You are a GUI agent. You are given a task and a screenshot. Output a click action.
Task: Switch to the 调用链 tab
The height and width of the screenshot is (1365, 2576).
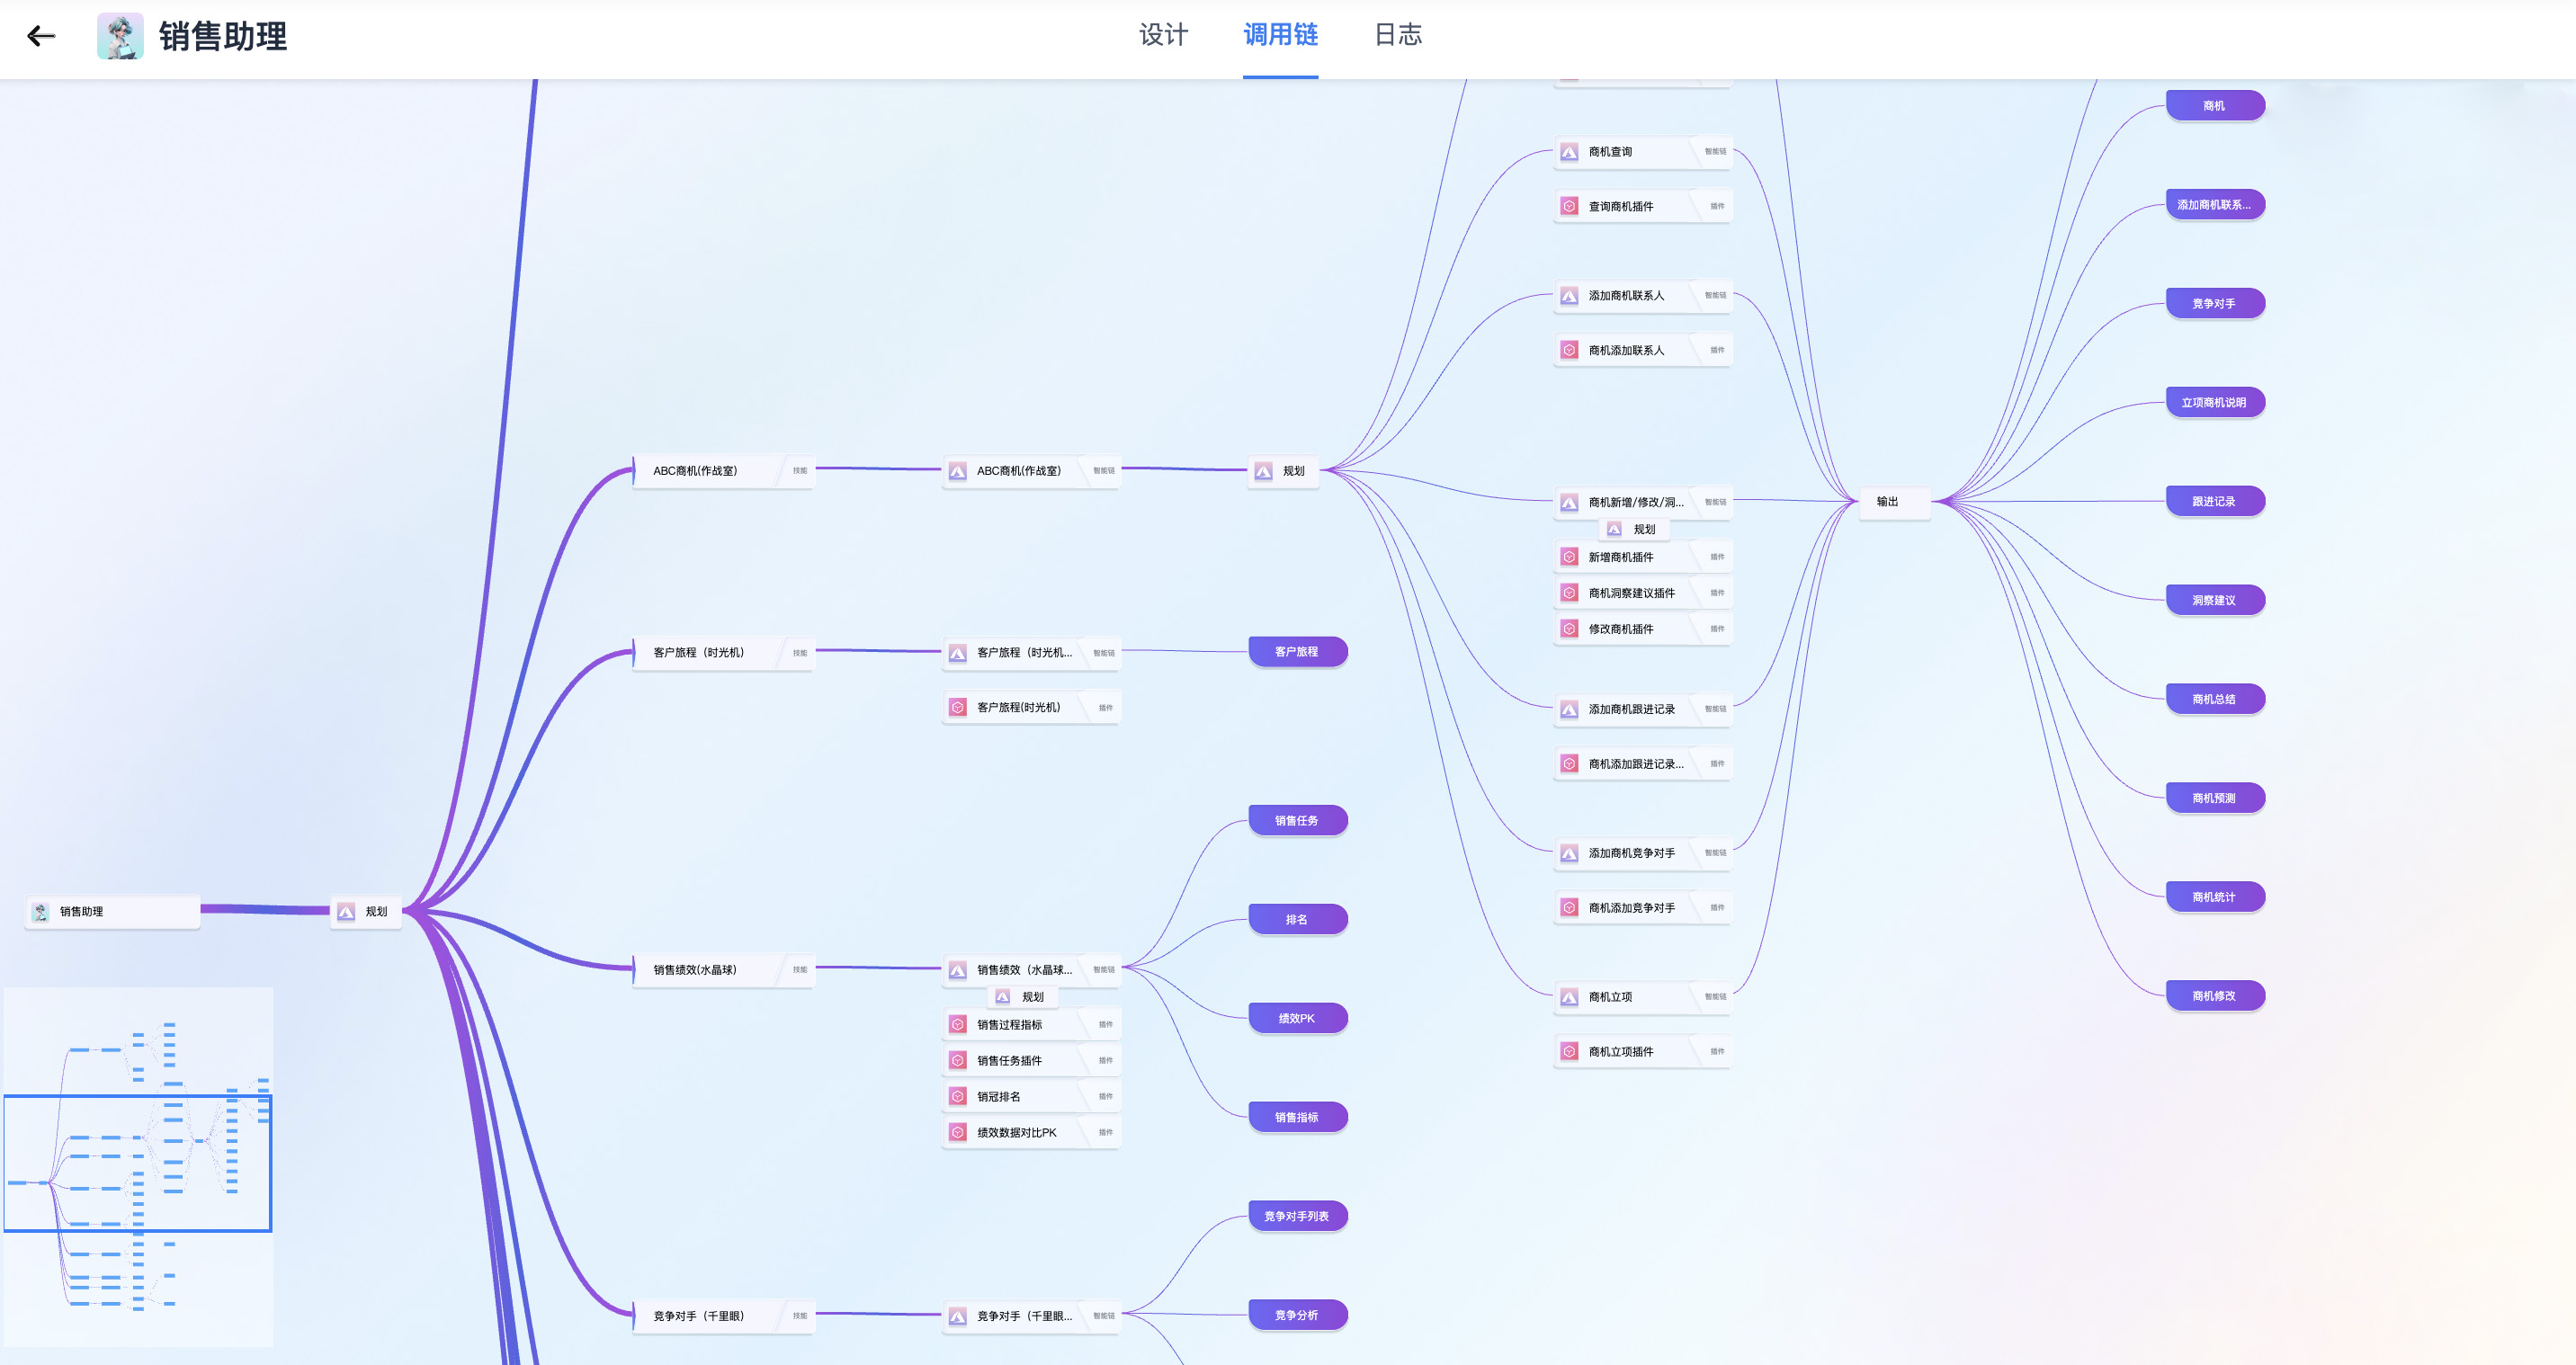point(1280,36)
